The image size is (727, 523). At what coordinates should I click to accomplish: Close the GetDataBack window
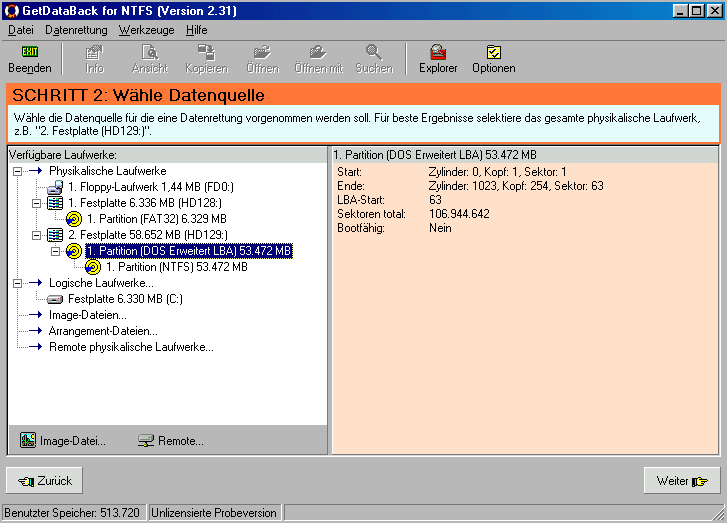pyautogui.click(x=714, y=11)
